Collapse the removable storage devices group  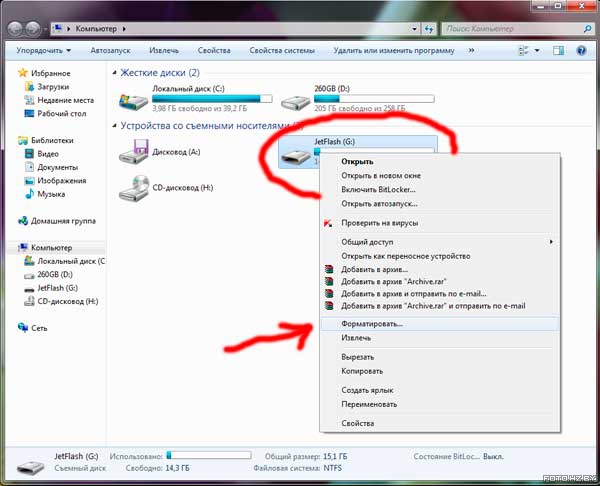114,126
